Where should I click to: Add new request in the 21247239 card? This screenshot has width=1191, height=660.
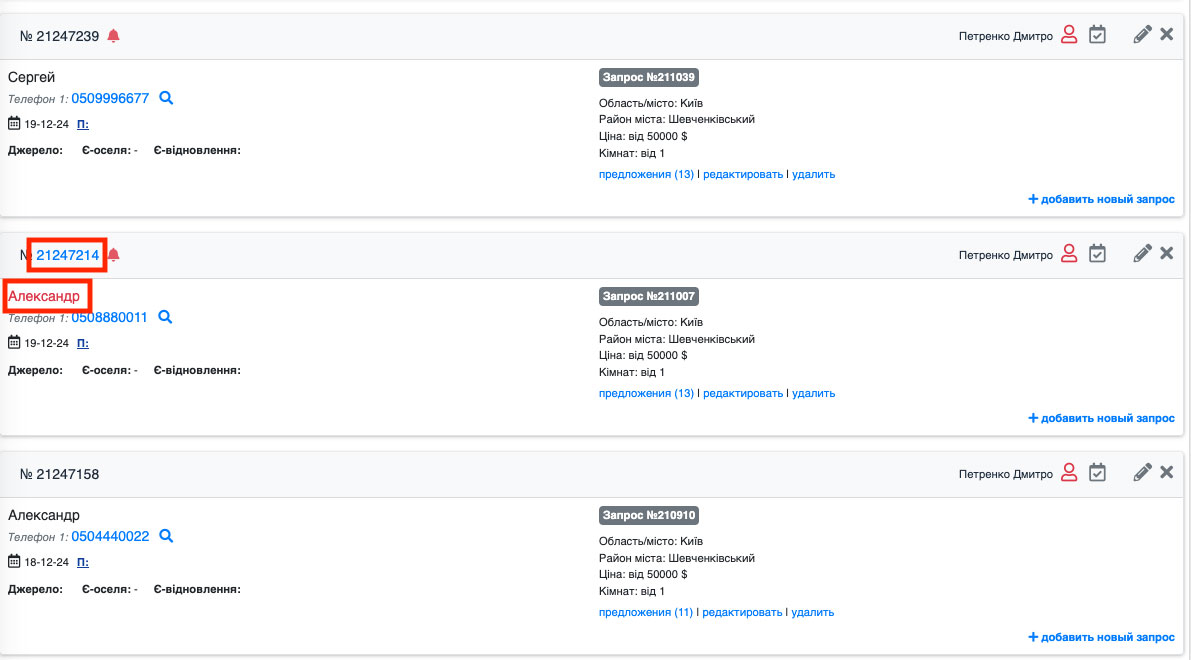1102,199
